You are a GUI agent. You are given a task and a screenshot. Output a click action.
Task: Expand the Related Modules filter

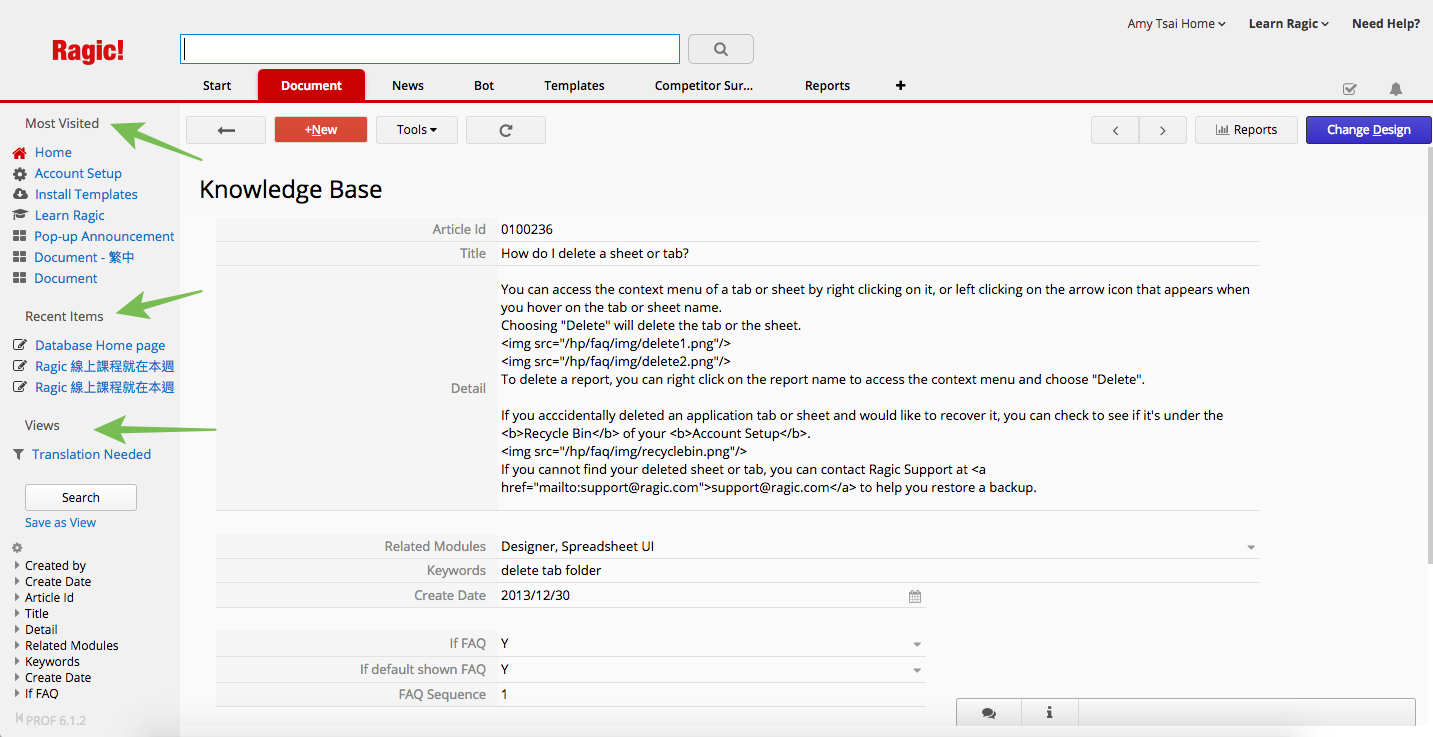pyautogui.click(x=18, y=645)
